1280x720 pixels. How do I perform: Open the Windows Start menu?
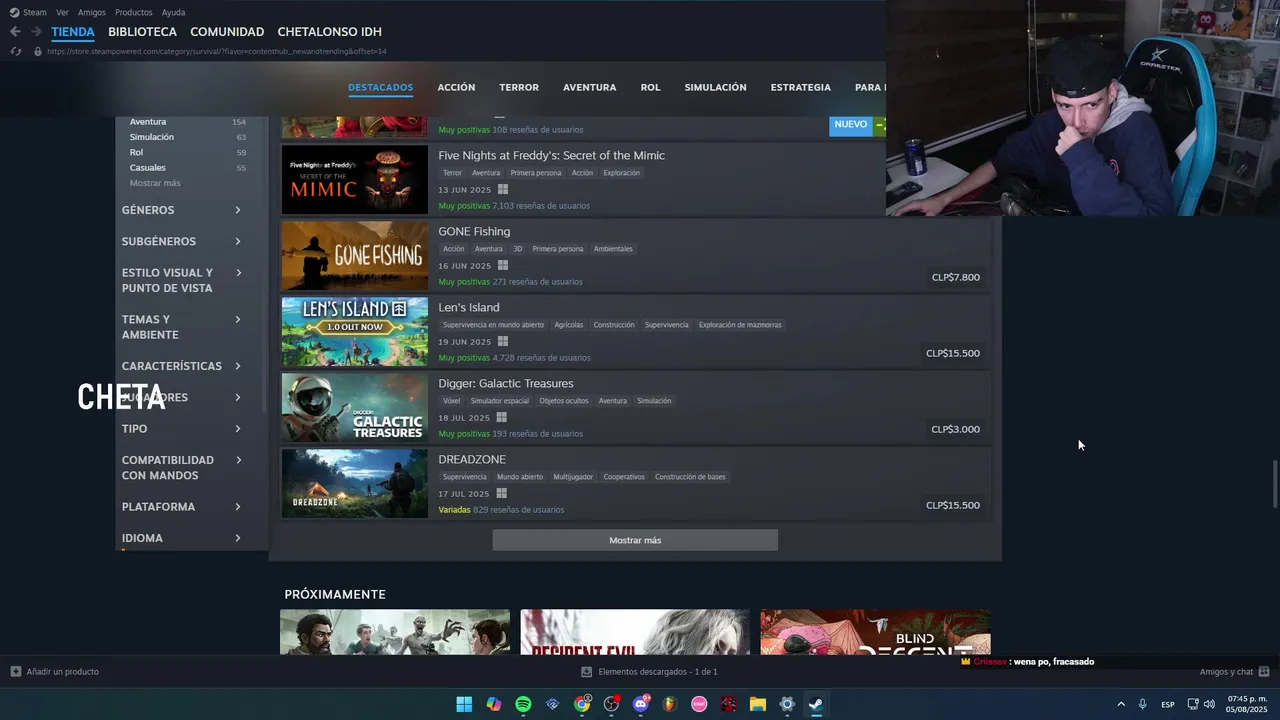click(464, 704)
